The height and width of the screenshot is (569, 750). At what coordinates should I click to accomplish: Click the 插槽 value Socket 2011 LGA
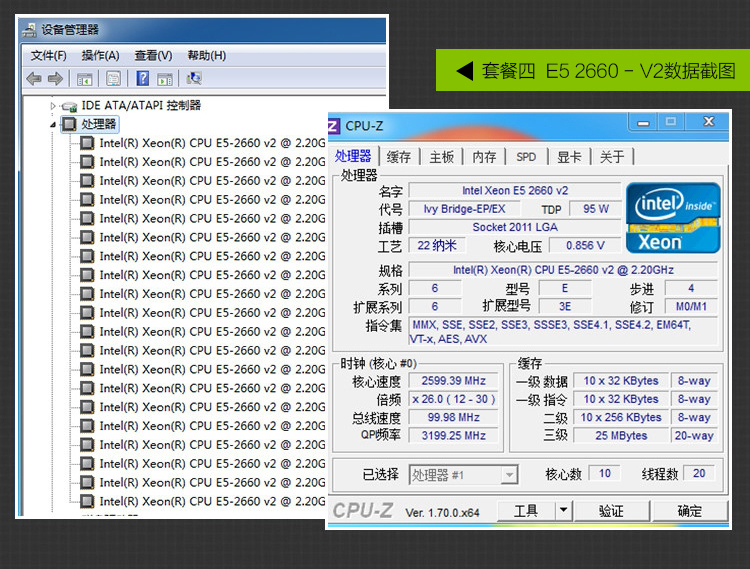pos(515,227)
